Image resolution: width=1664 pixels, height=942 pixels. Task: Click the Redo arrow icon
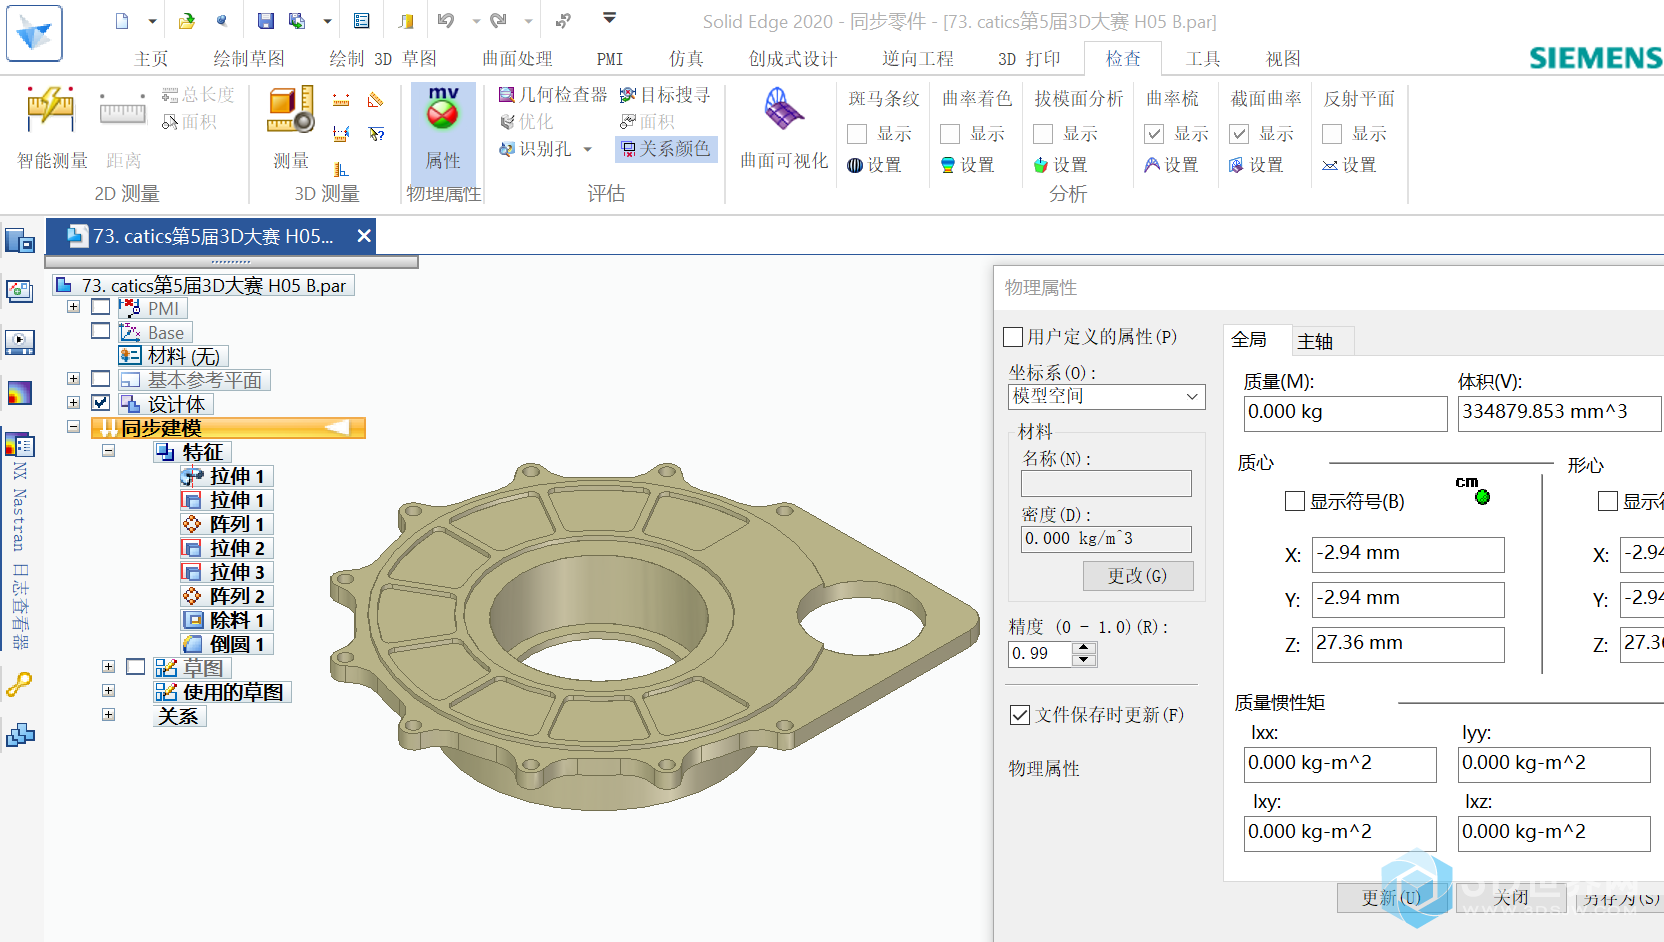pyautogui.click(x=498, y=21)
